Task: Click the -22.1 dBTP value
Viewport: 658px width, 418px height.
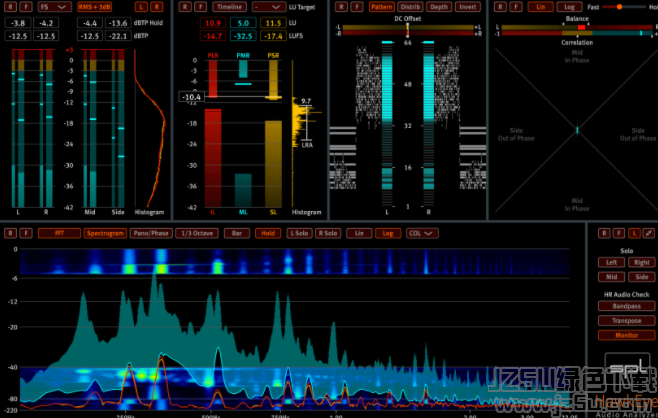Action: pos(118,36)
